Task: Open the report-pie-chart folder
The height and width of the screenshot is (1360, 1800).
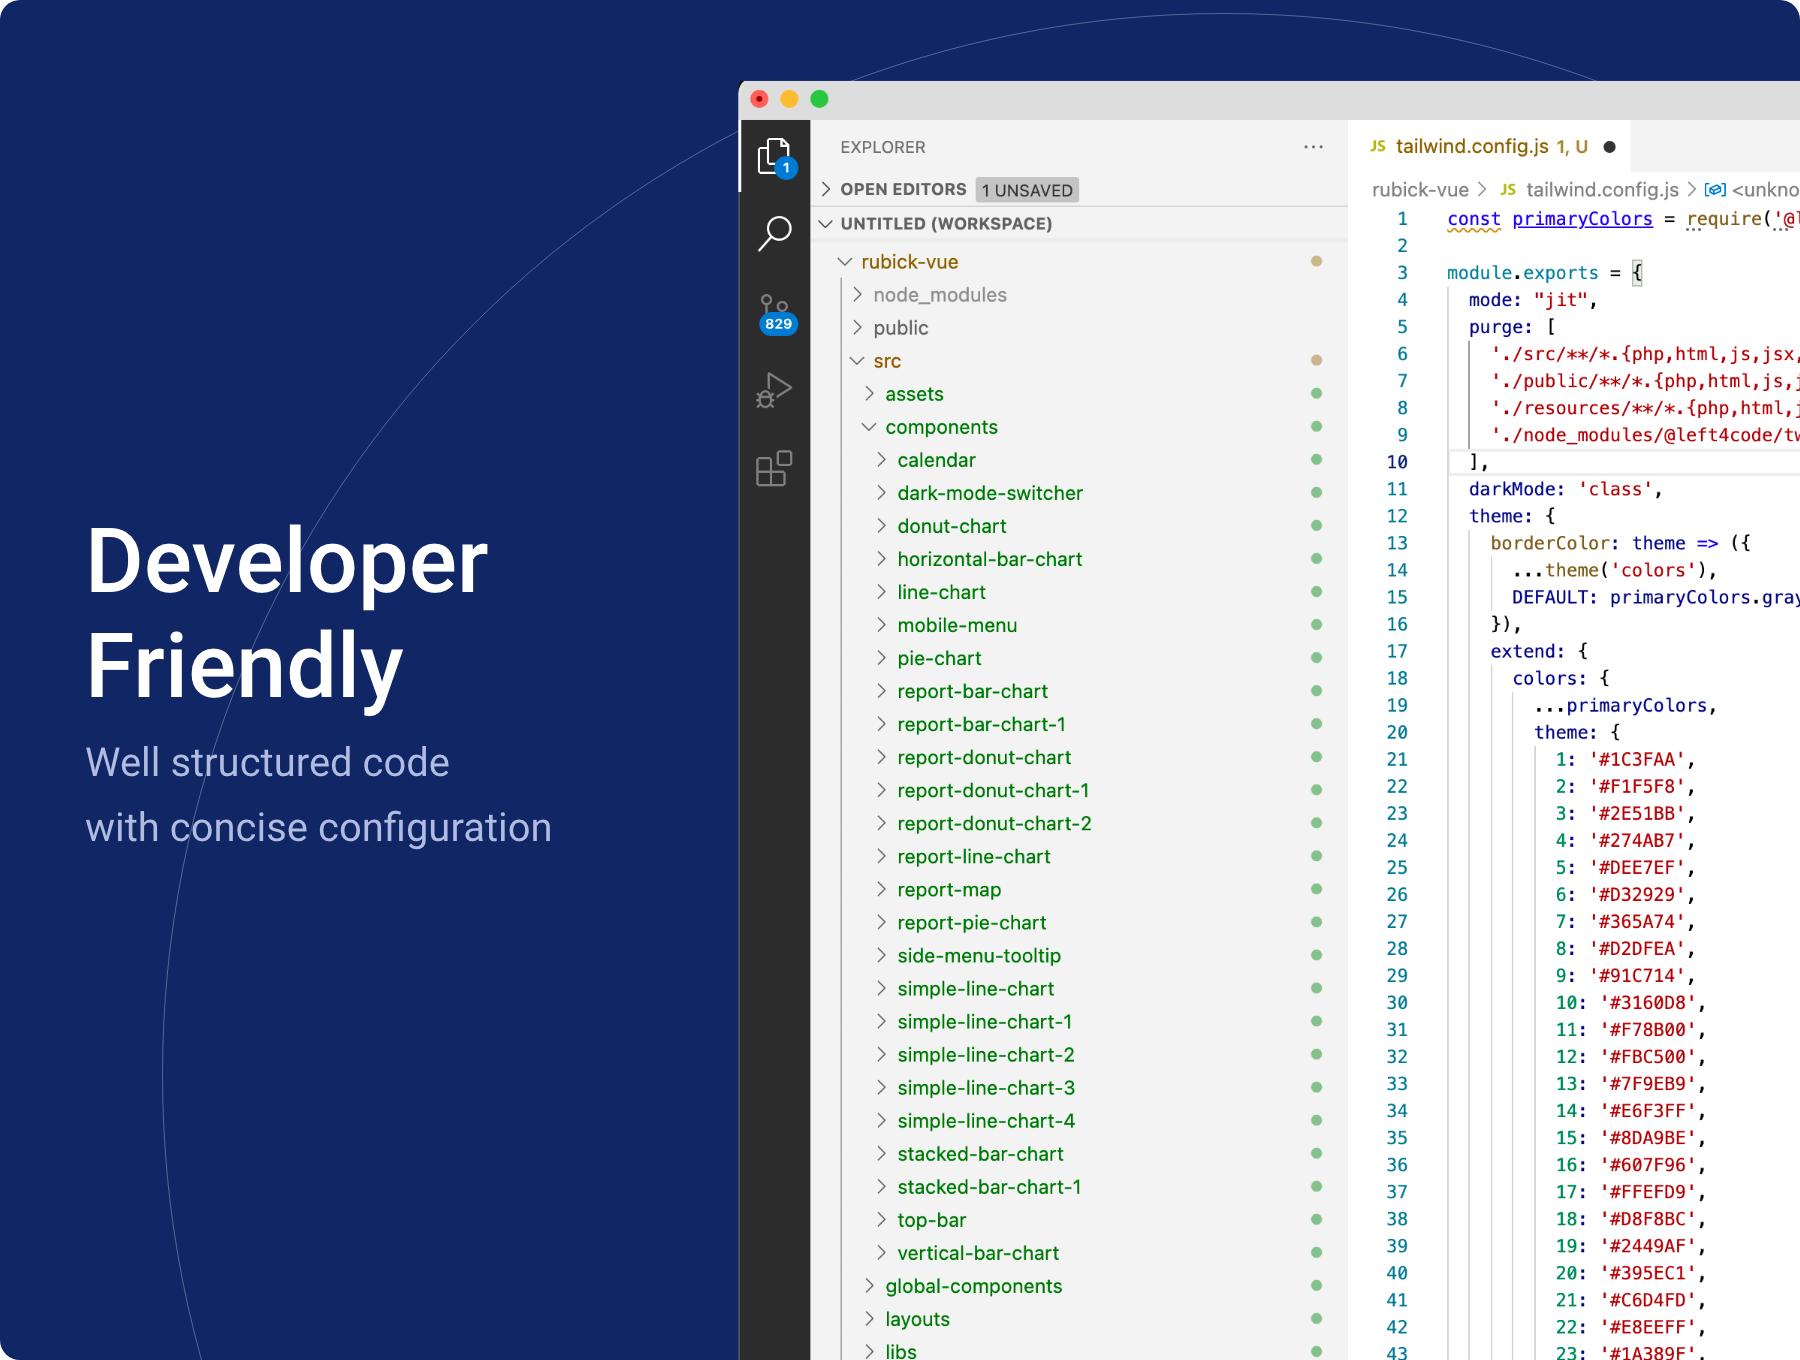Action: (x=1079, y=922)
